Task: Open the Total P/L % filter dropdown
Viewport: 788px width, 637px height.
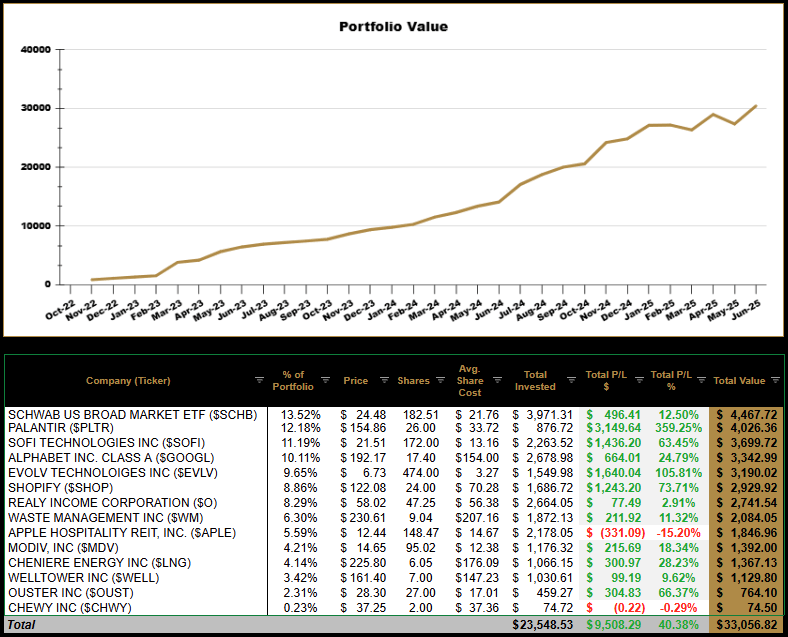Action: tap(702, 380)
